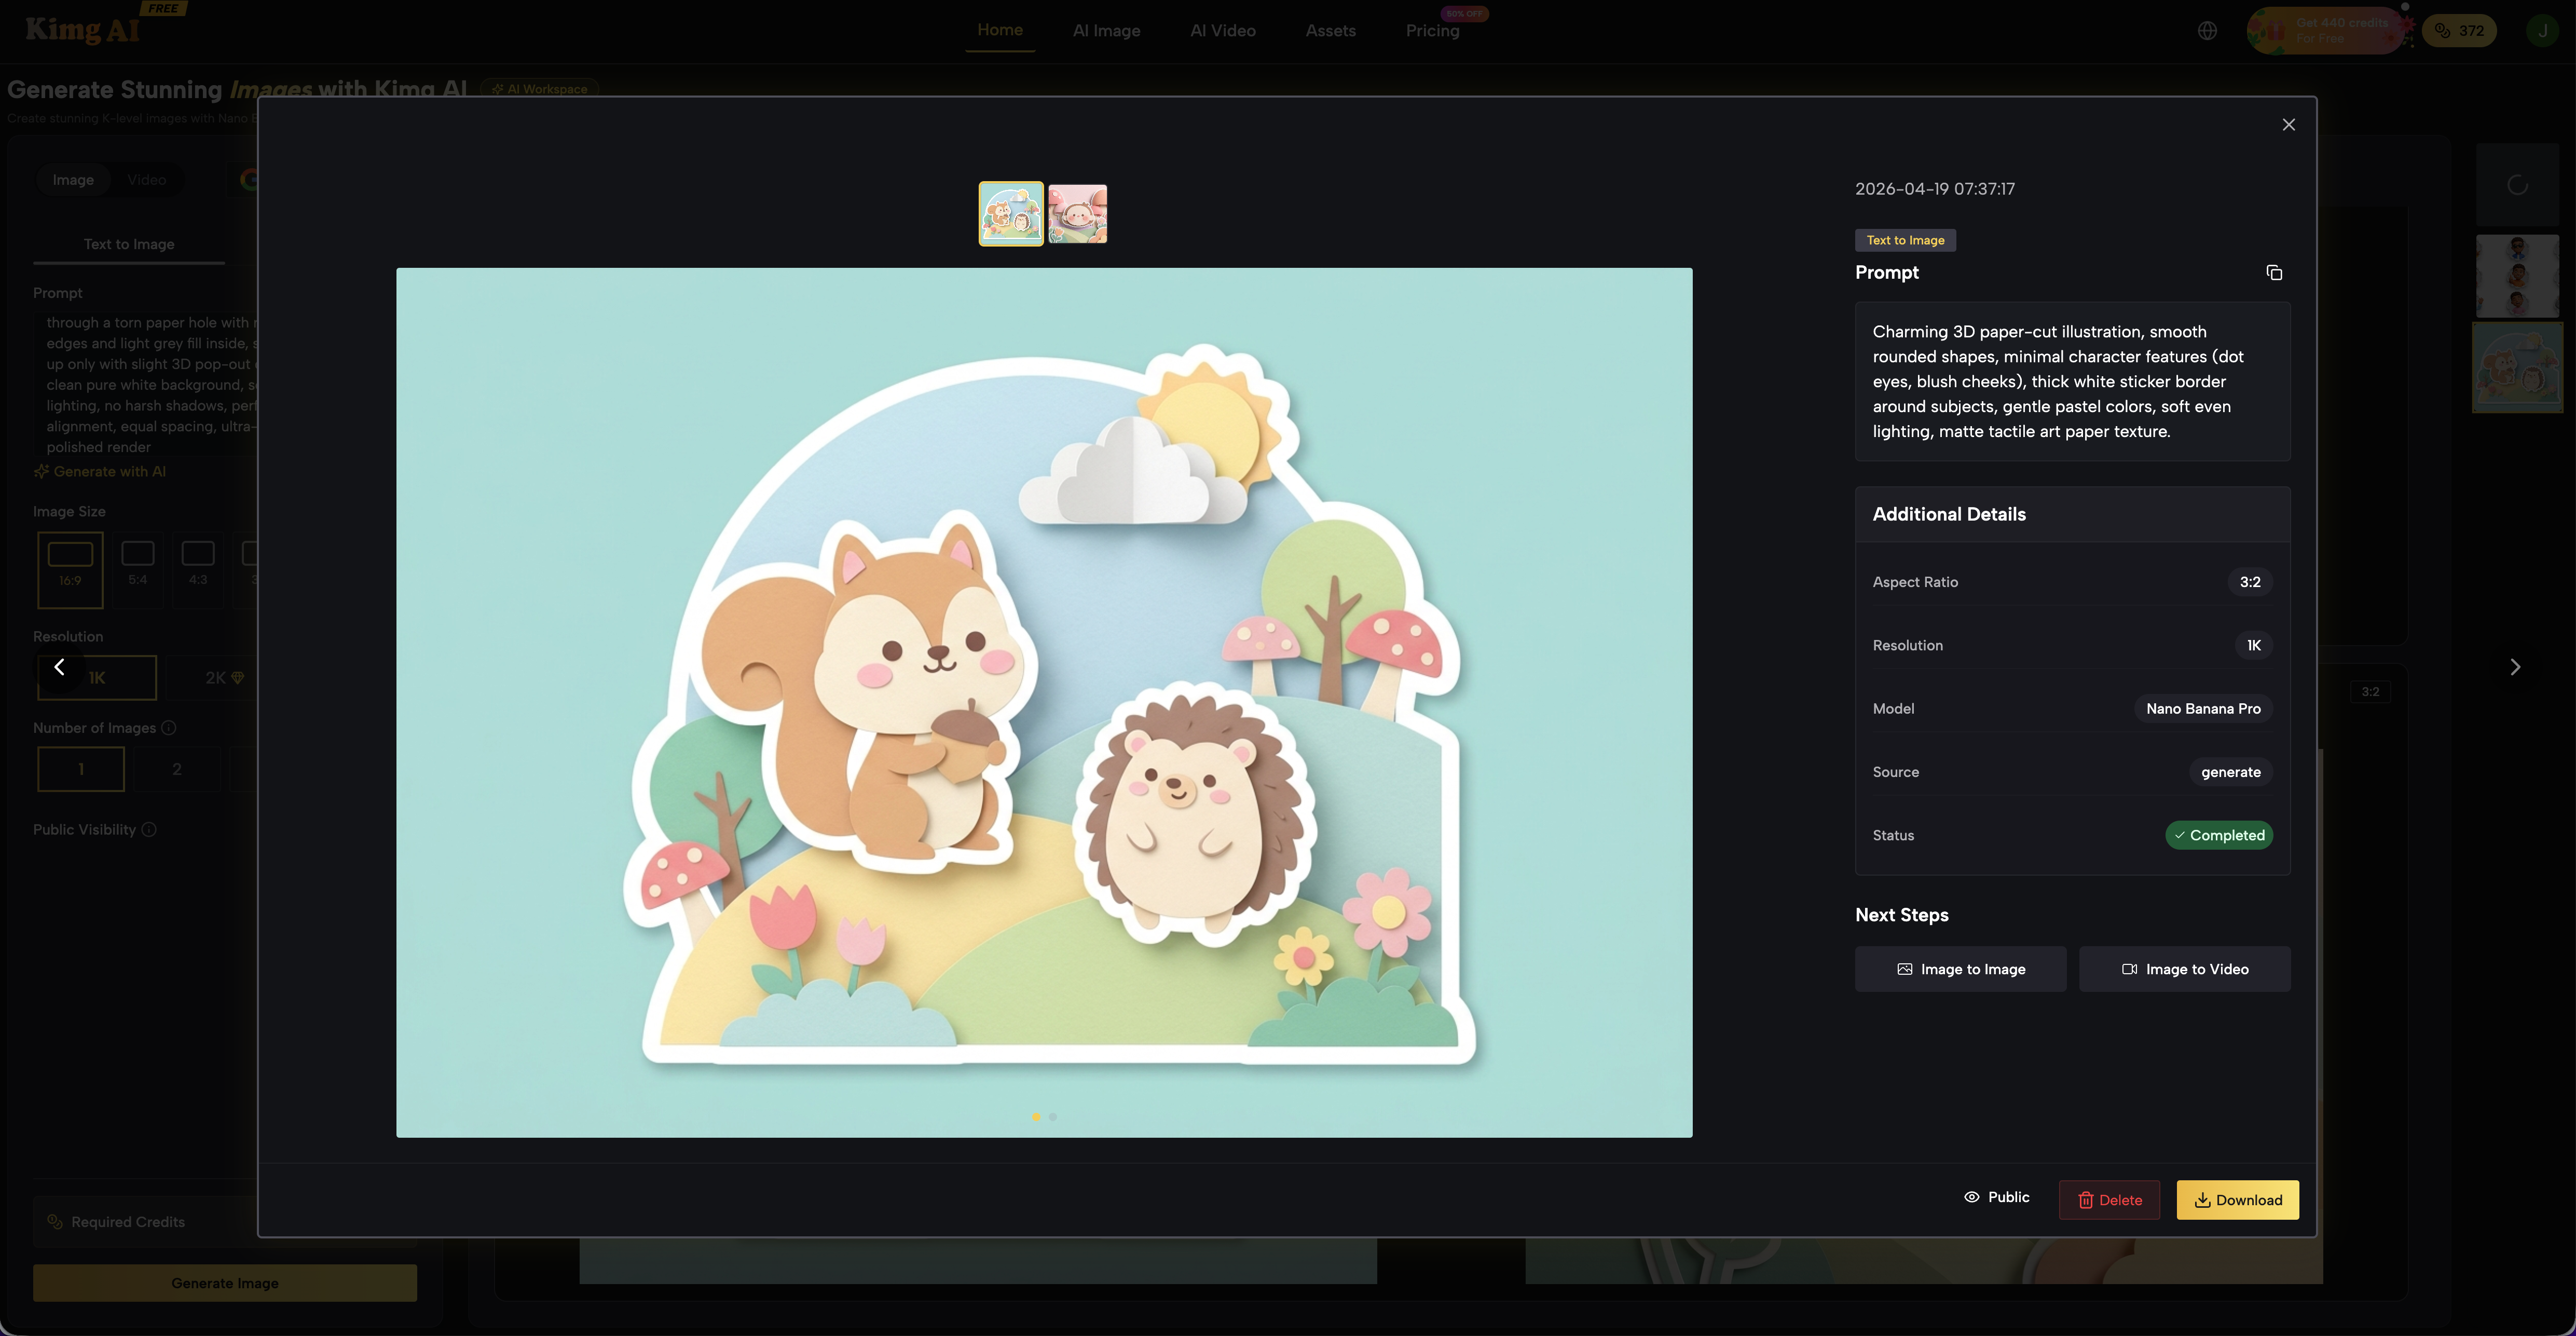The width and height of the screenshot is (2576, 1336).
Task: Switch to the Video tab
Action: click(x=146, y=179)
